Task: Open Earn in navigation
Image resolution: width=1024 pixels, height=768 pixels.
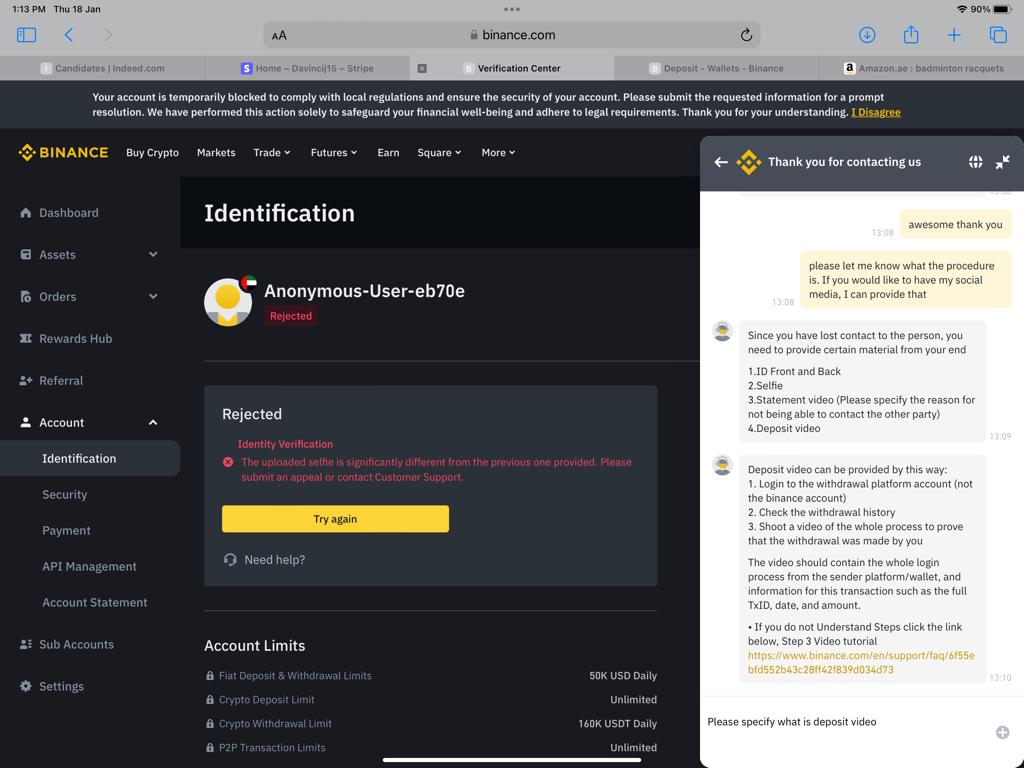Action: coord(388,152)
